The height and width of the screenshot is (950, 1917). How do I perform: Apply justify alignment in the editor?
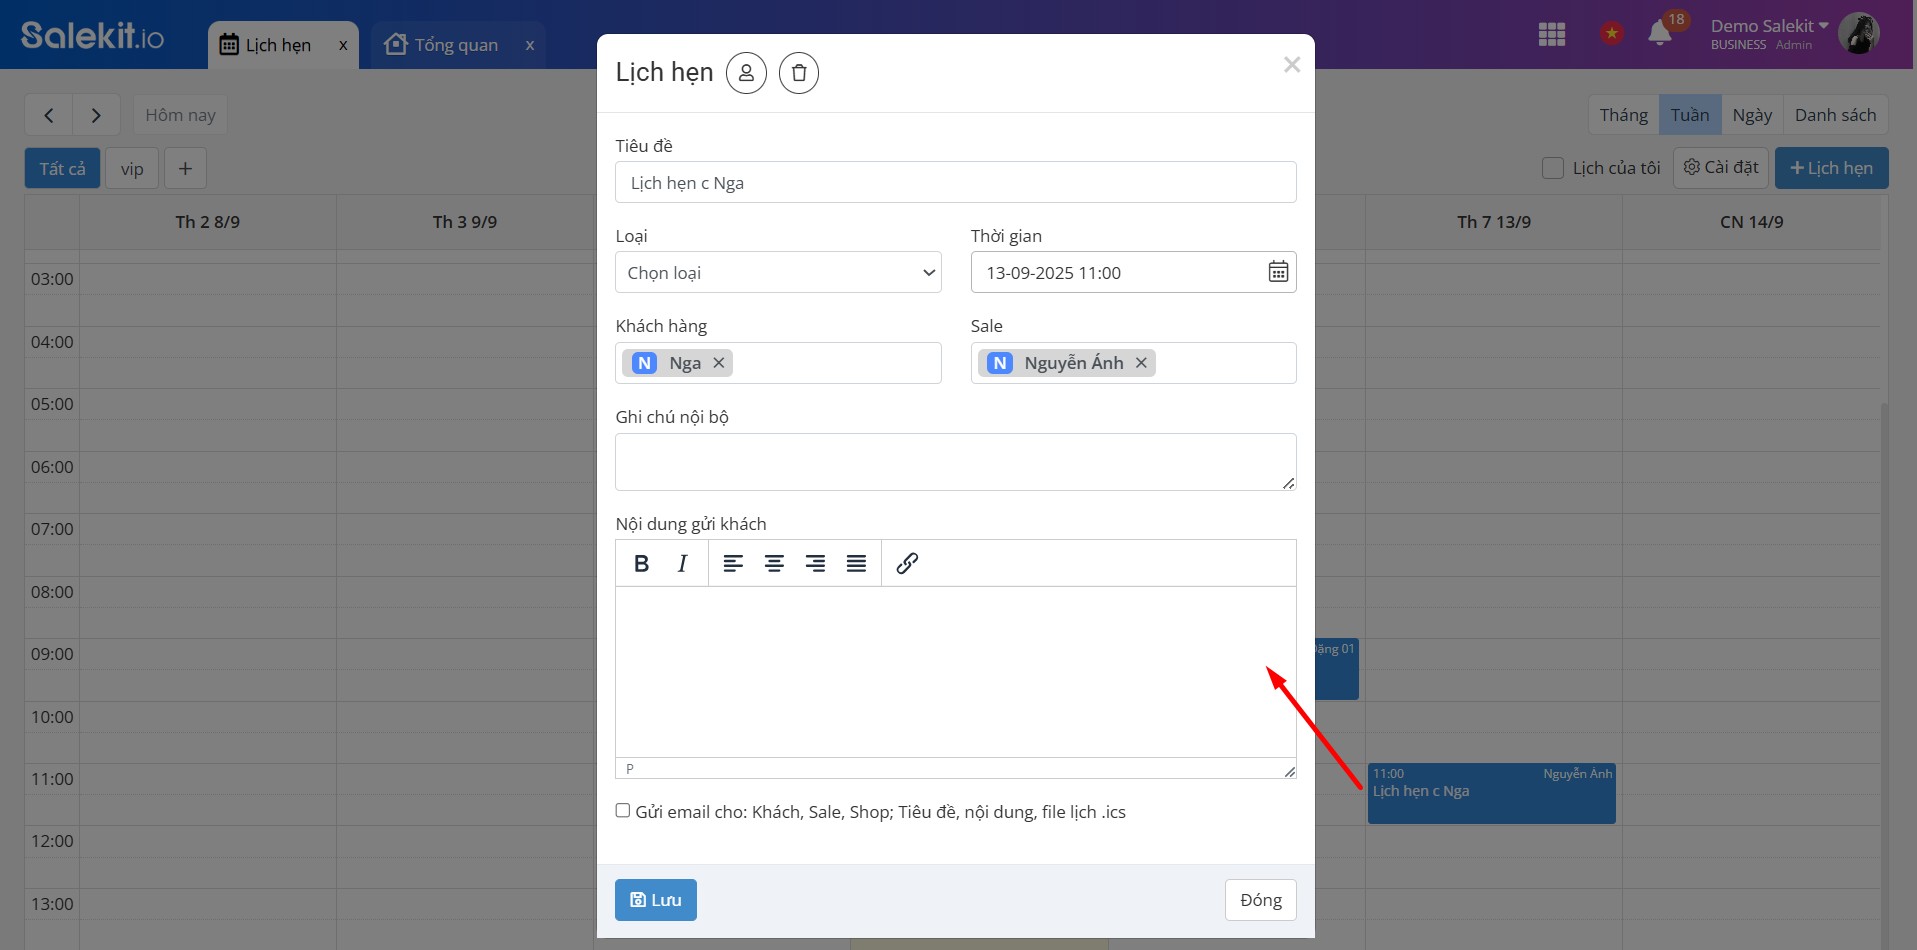pos(856,564)
